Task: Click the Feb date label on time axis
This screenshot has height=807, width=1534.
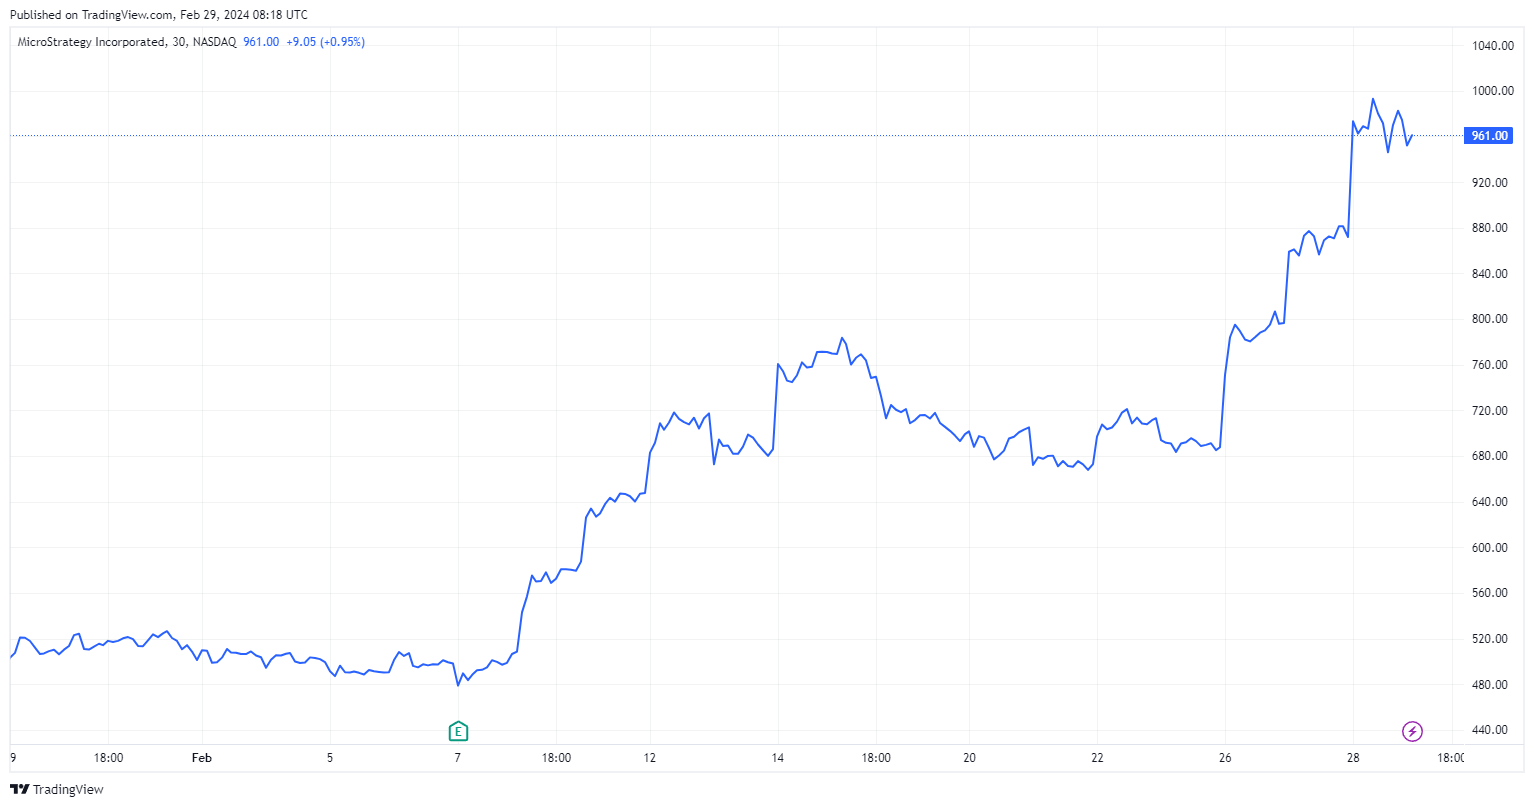Action: point(202,758)
